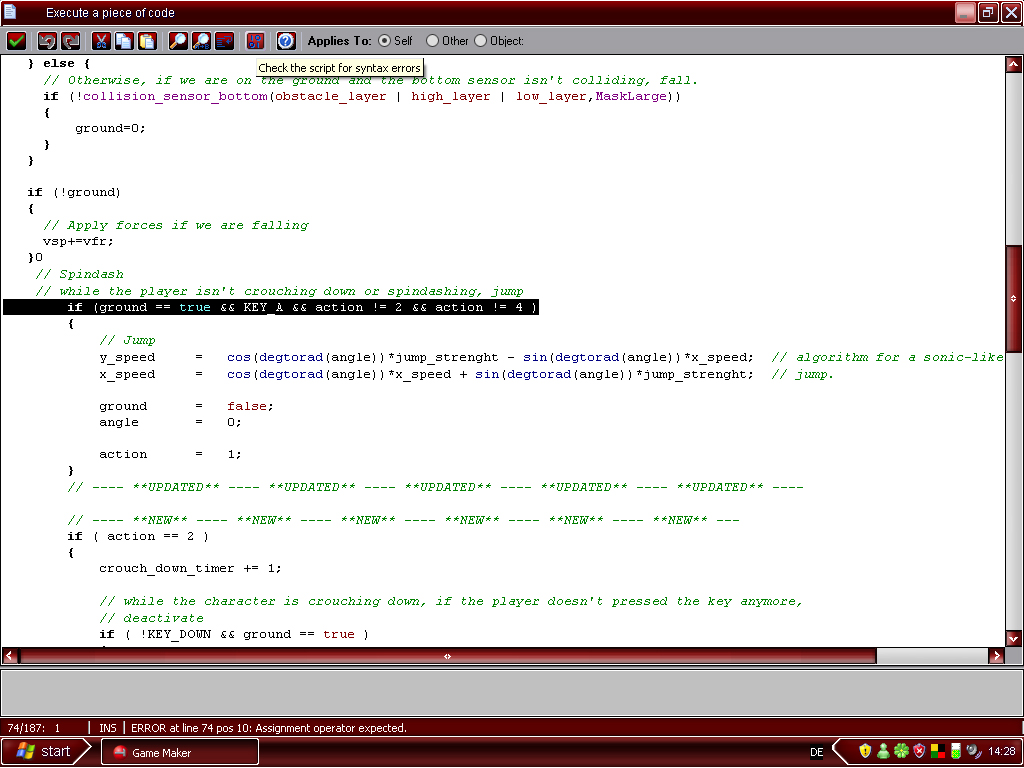
Task: Click the 'ground = false;' assignment line
Action: click(x=186, y=406)
